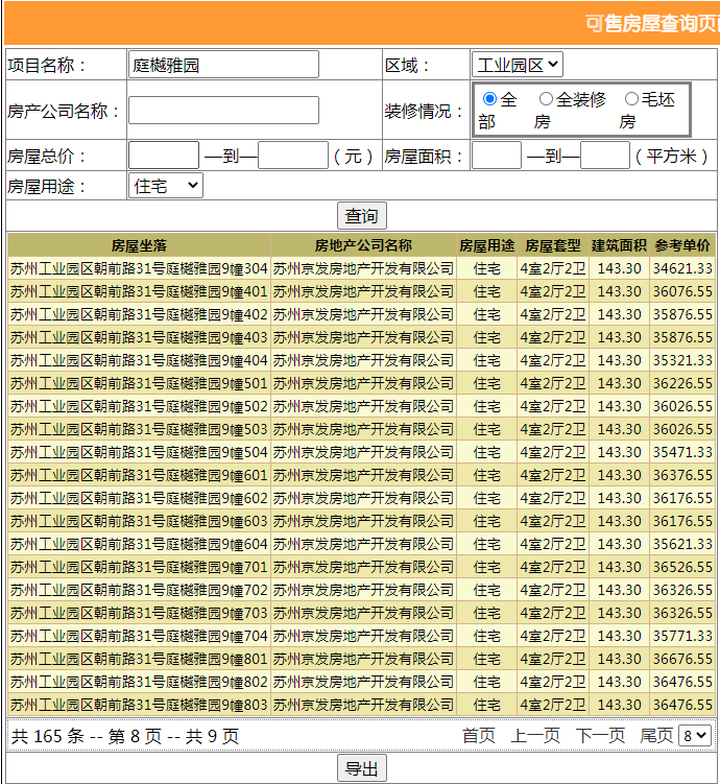Image resolution: width=720 pixels, height=784 pixels.
Task: Select the 9幢703 address cell
Action: click(x=139, y=613)
